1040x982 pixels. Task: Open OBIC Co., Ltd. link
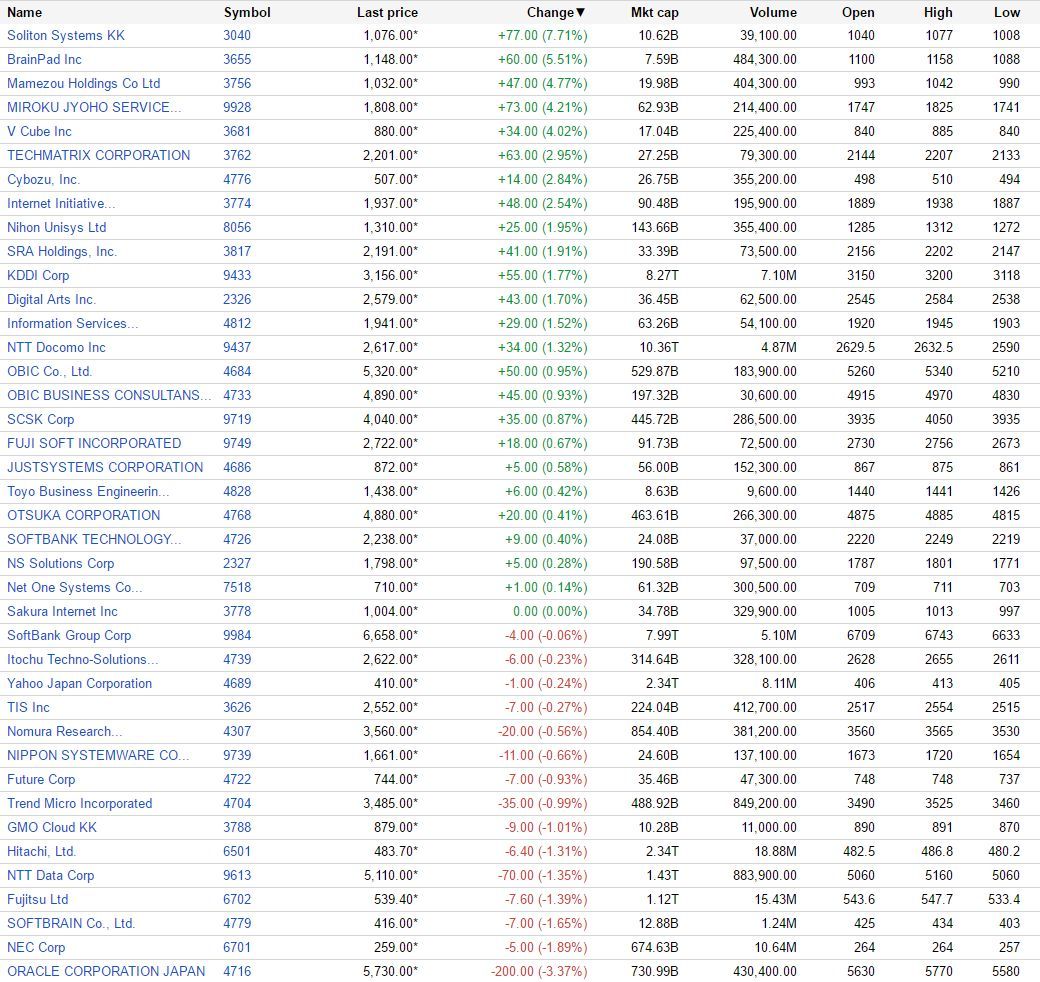coord(49,371)
